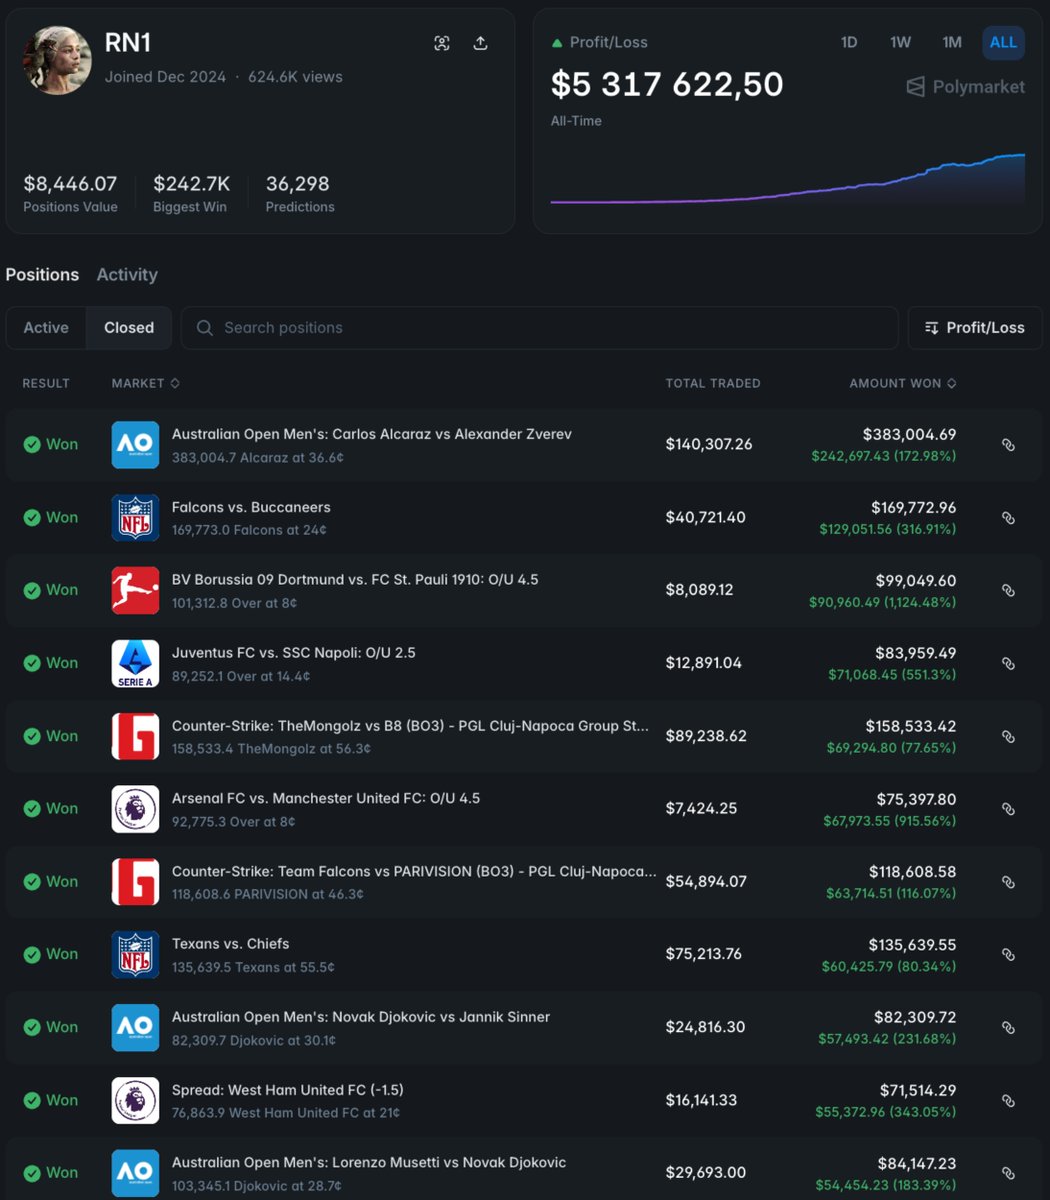Sort by the MARKET column header
Viewport: 1050px width, 1200px height.
(x=146, y=383)
